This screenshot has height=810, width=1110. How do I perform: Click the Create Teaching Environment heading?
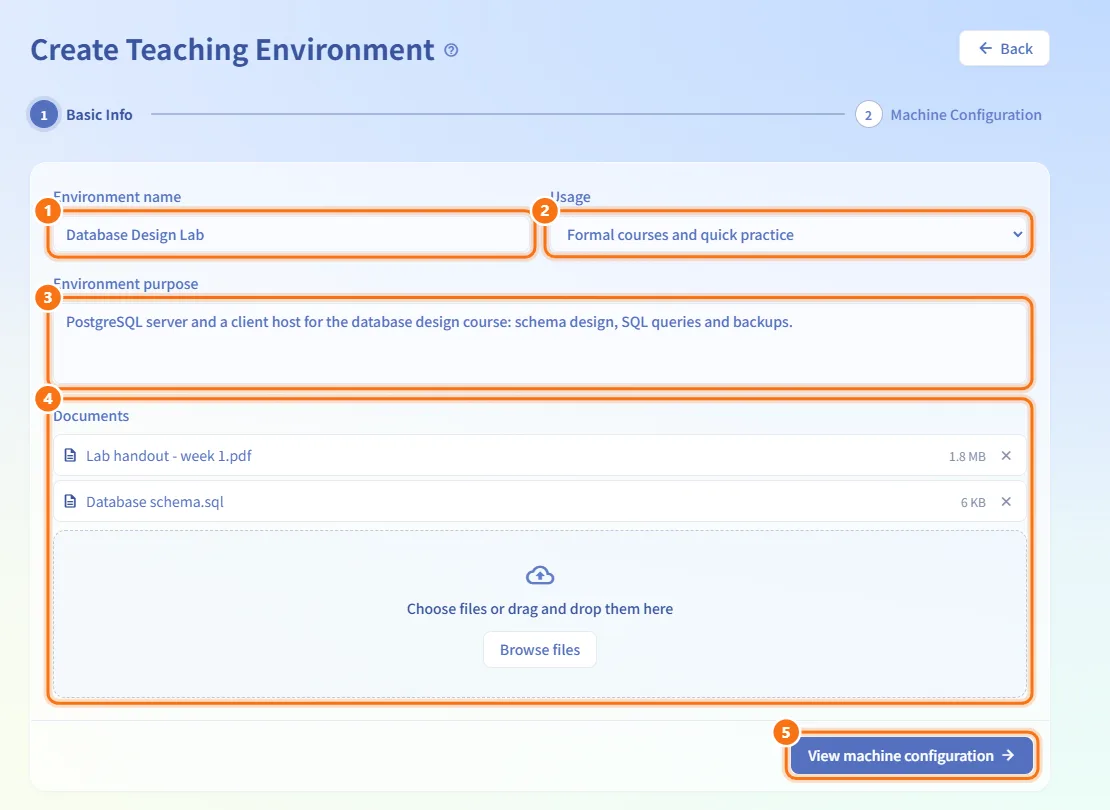pos(232,50)
